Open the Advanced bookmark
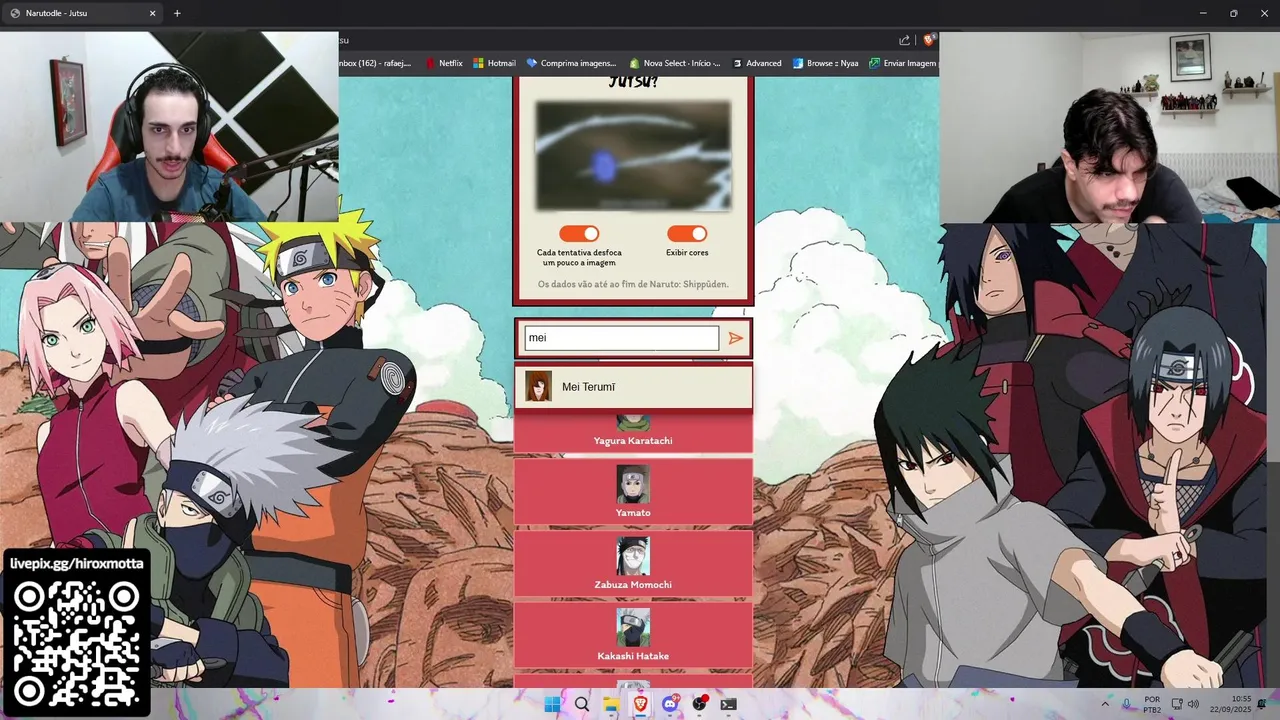 [757, 63]
